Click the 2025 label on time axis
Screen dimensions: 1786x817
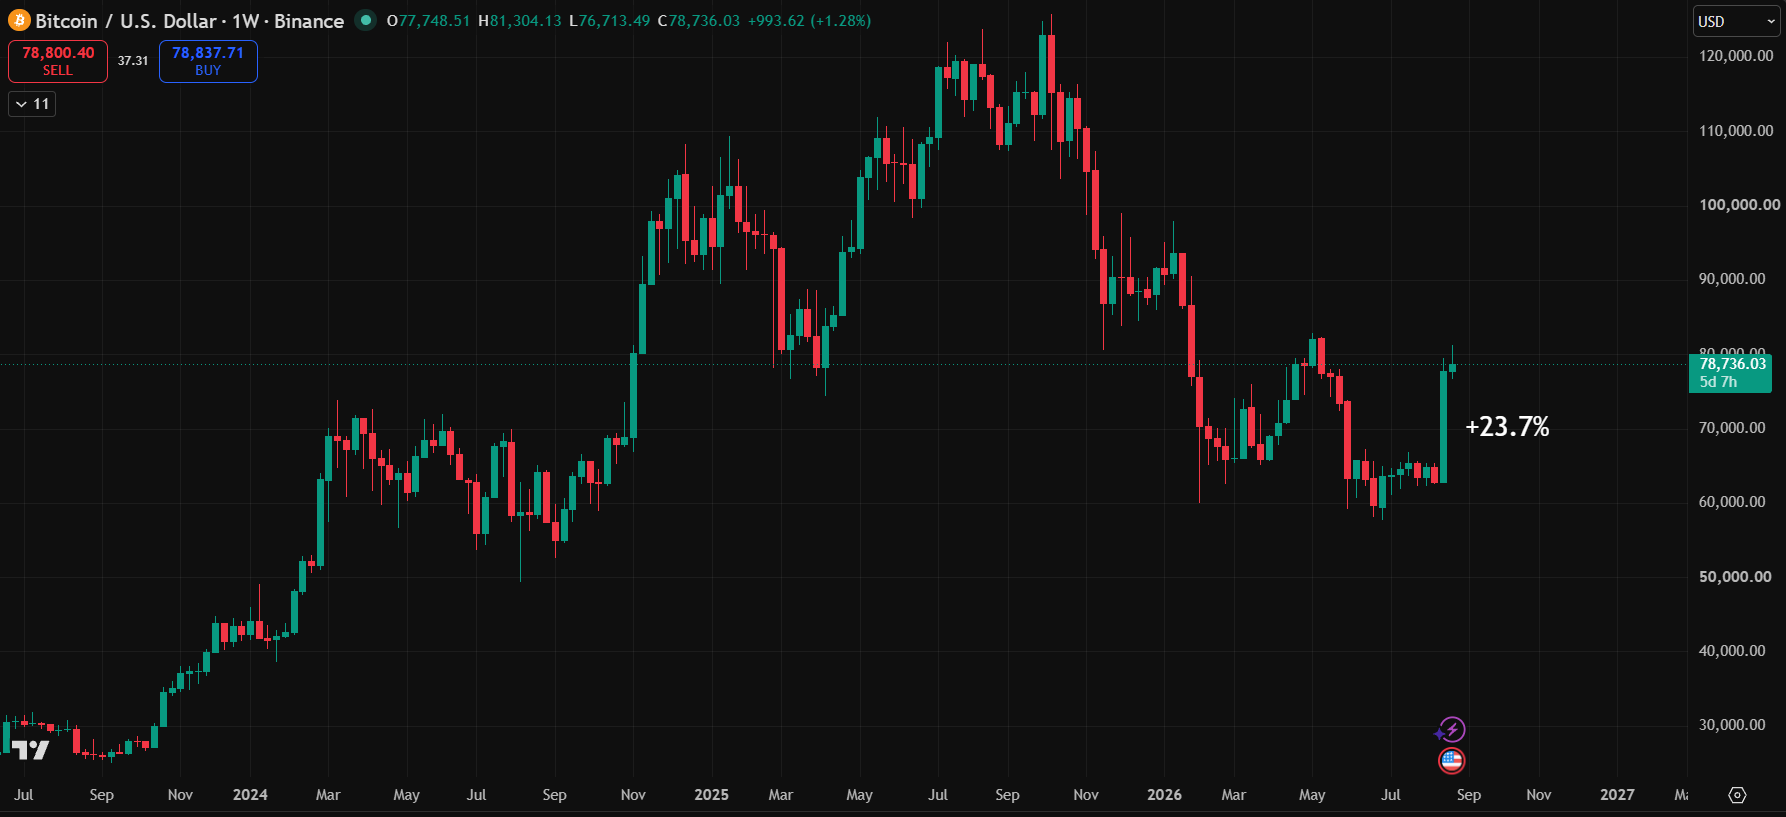click(711, 795)
